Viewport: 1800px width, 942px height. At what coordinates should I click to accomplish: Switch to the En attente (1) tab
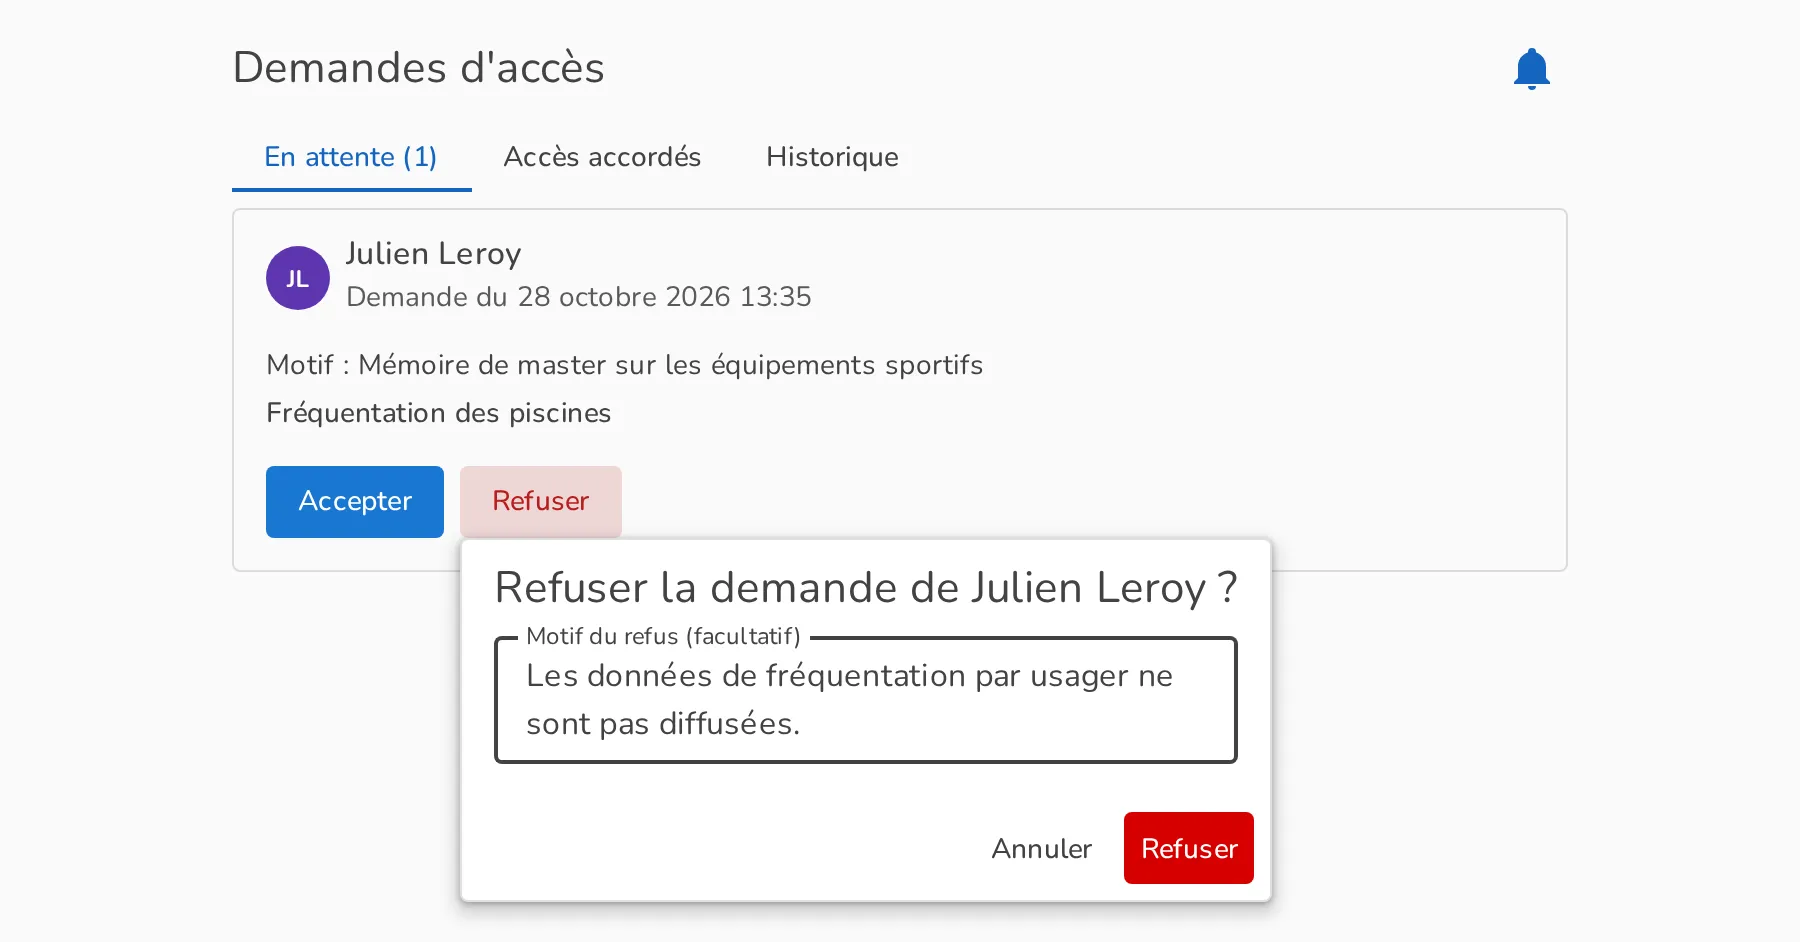[351, 157]
